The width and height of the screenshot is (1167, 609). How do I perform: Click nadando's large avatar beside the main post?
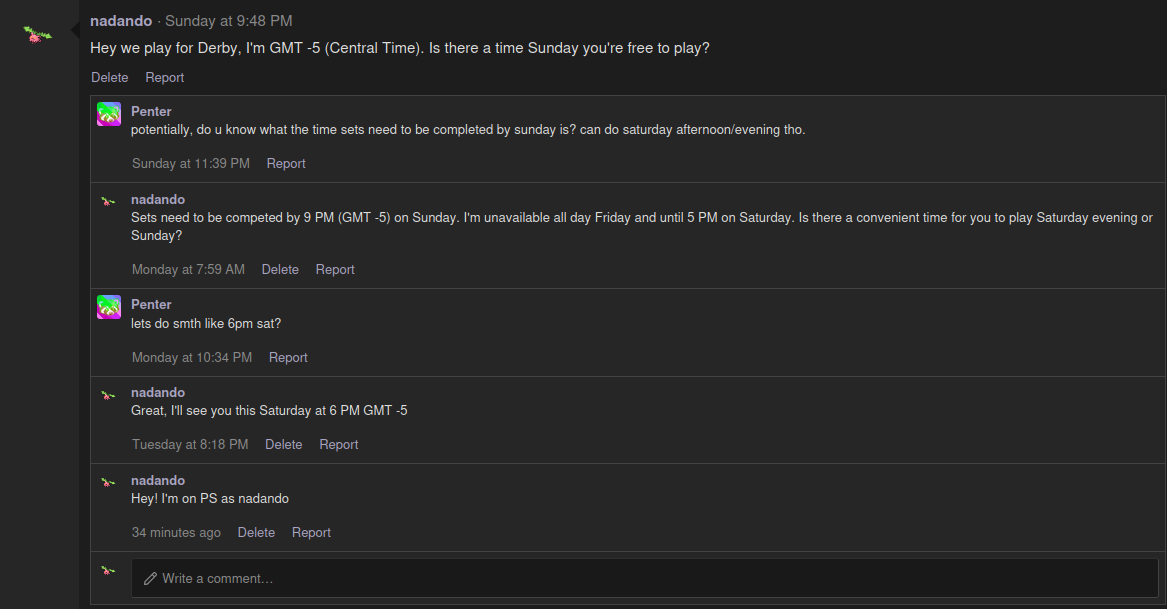[x=38, y=34]
